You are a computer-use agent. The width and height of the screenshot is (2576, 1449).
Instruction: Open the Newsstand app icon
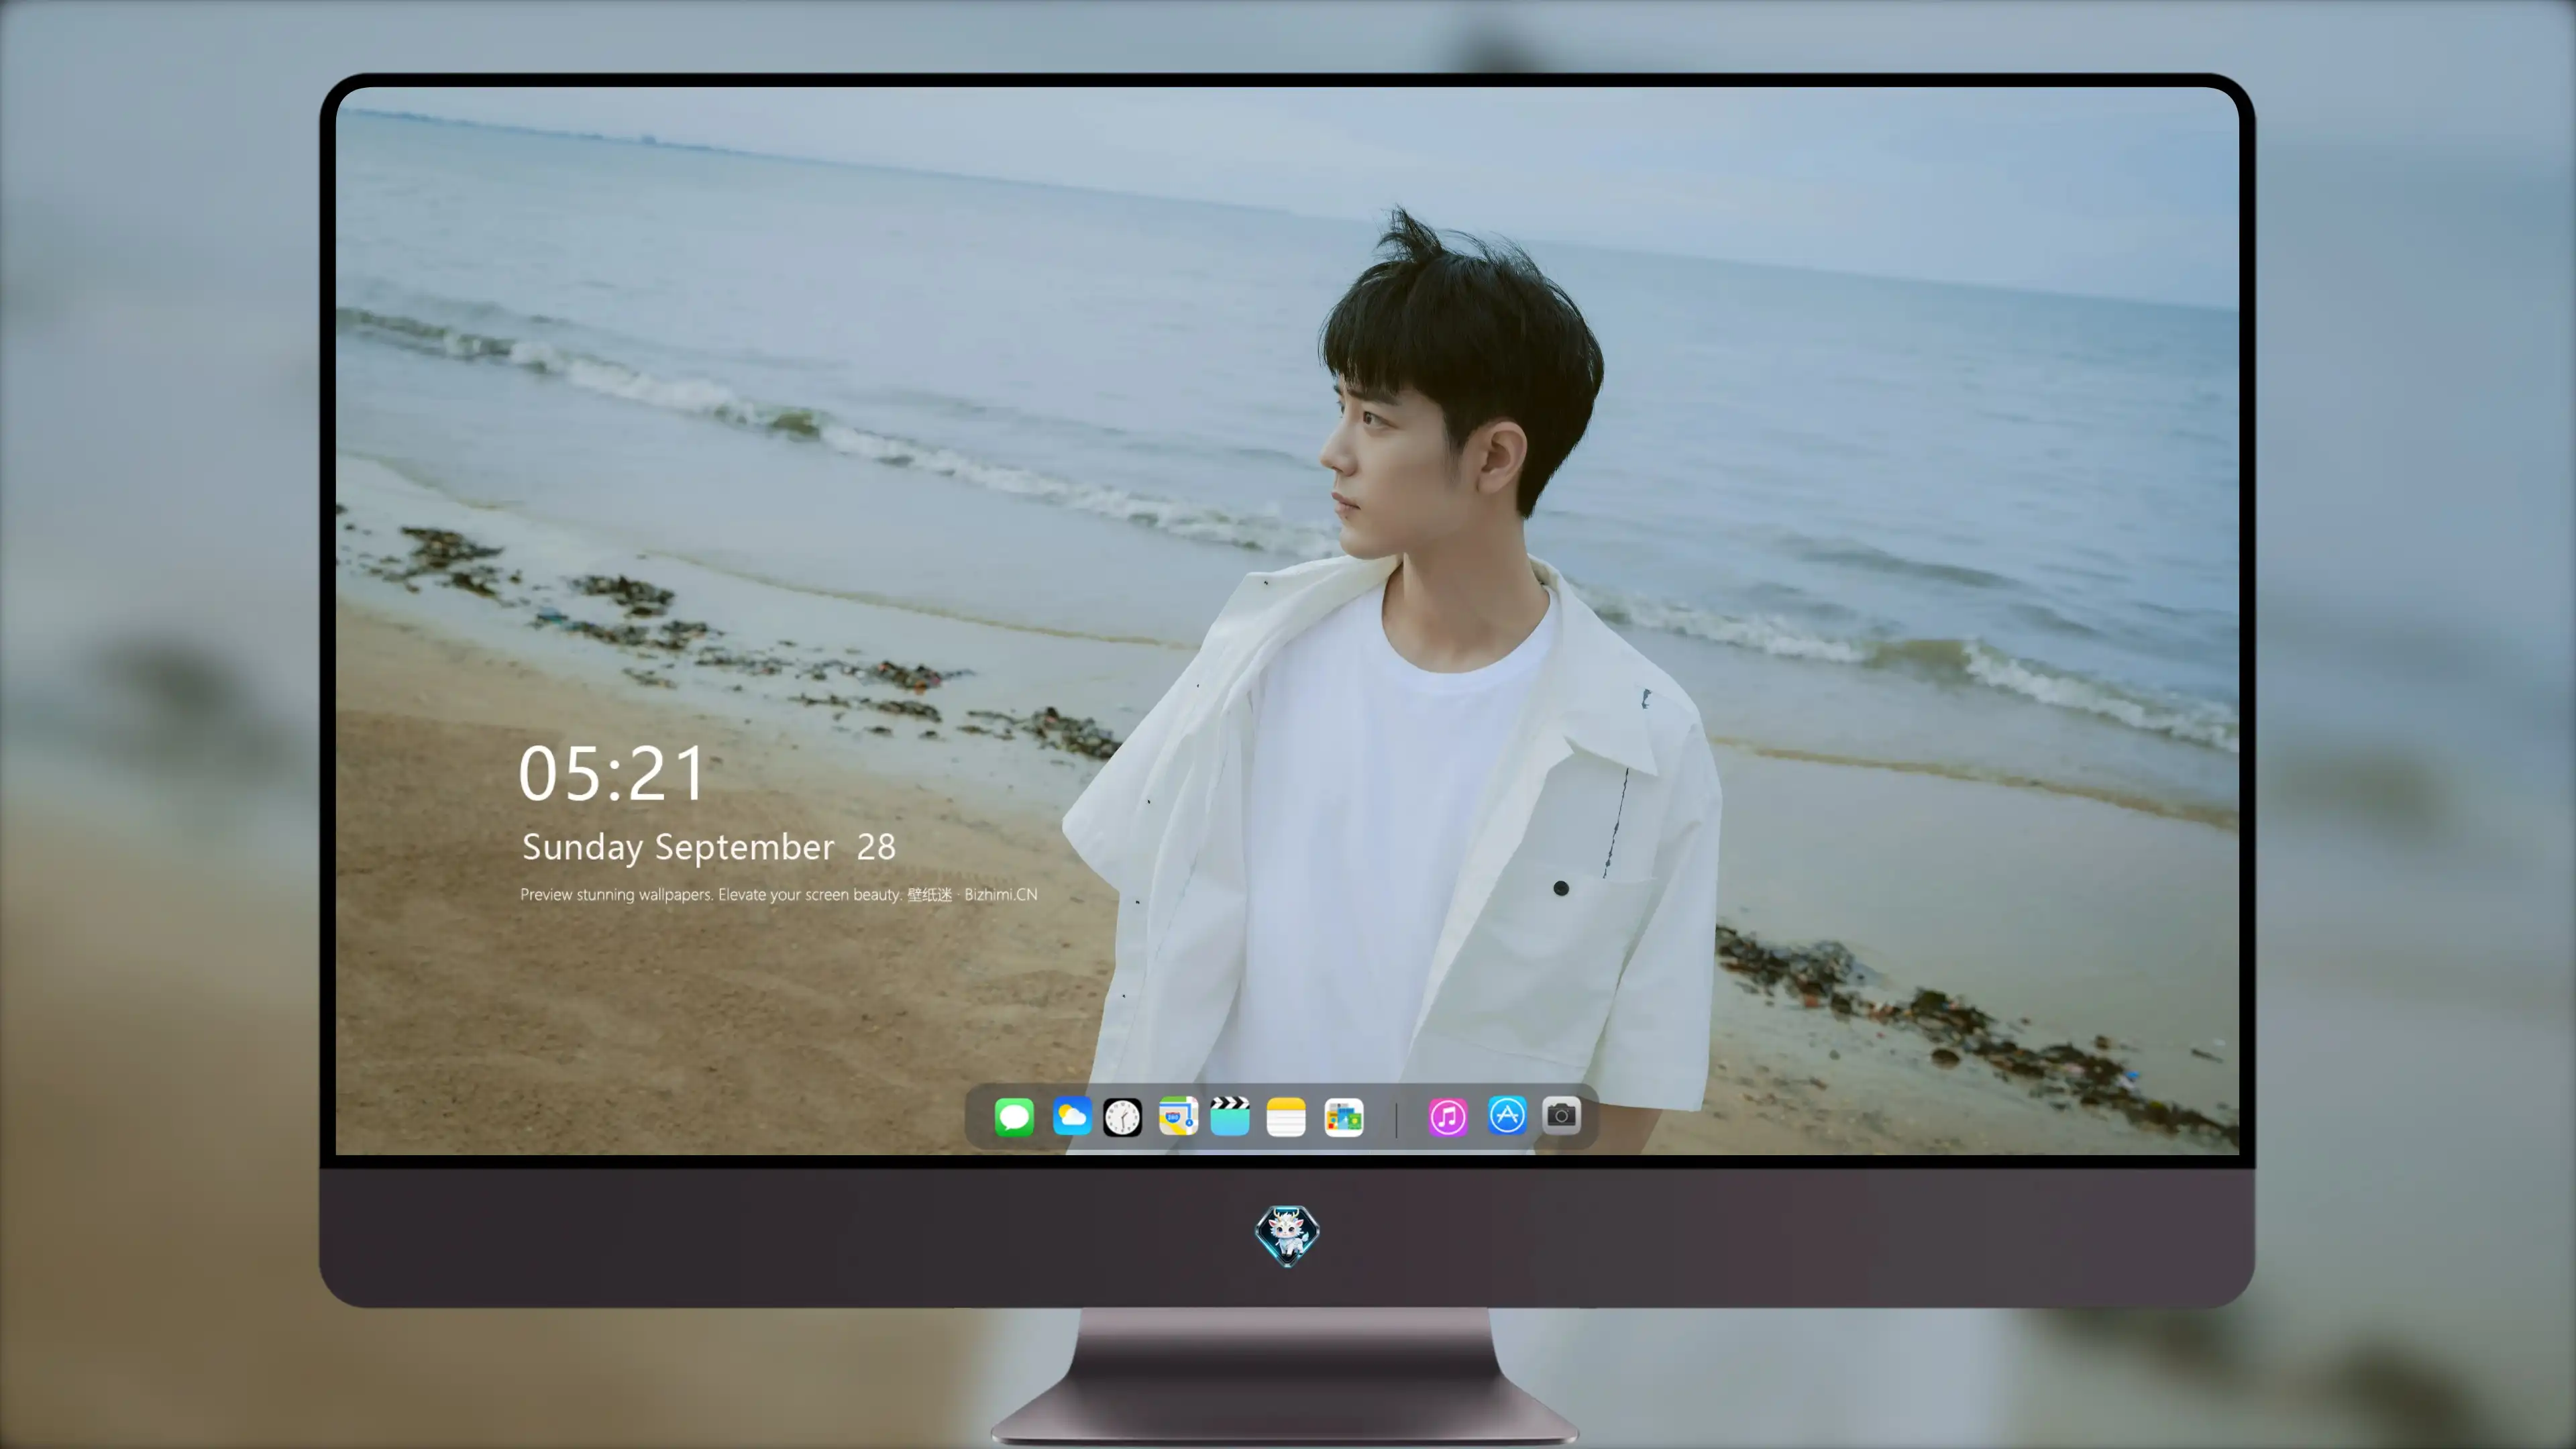tap(1344, 1116)
